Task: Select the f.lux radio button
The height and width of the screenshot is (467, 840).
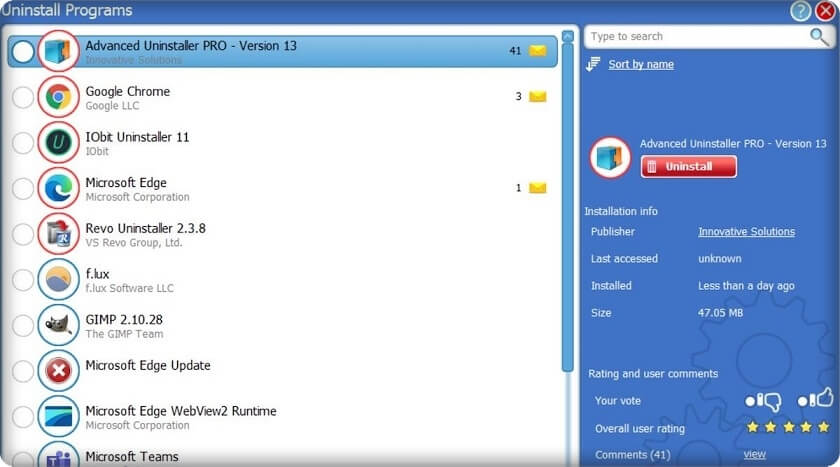Action: 23,280
